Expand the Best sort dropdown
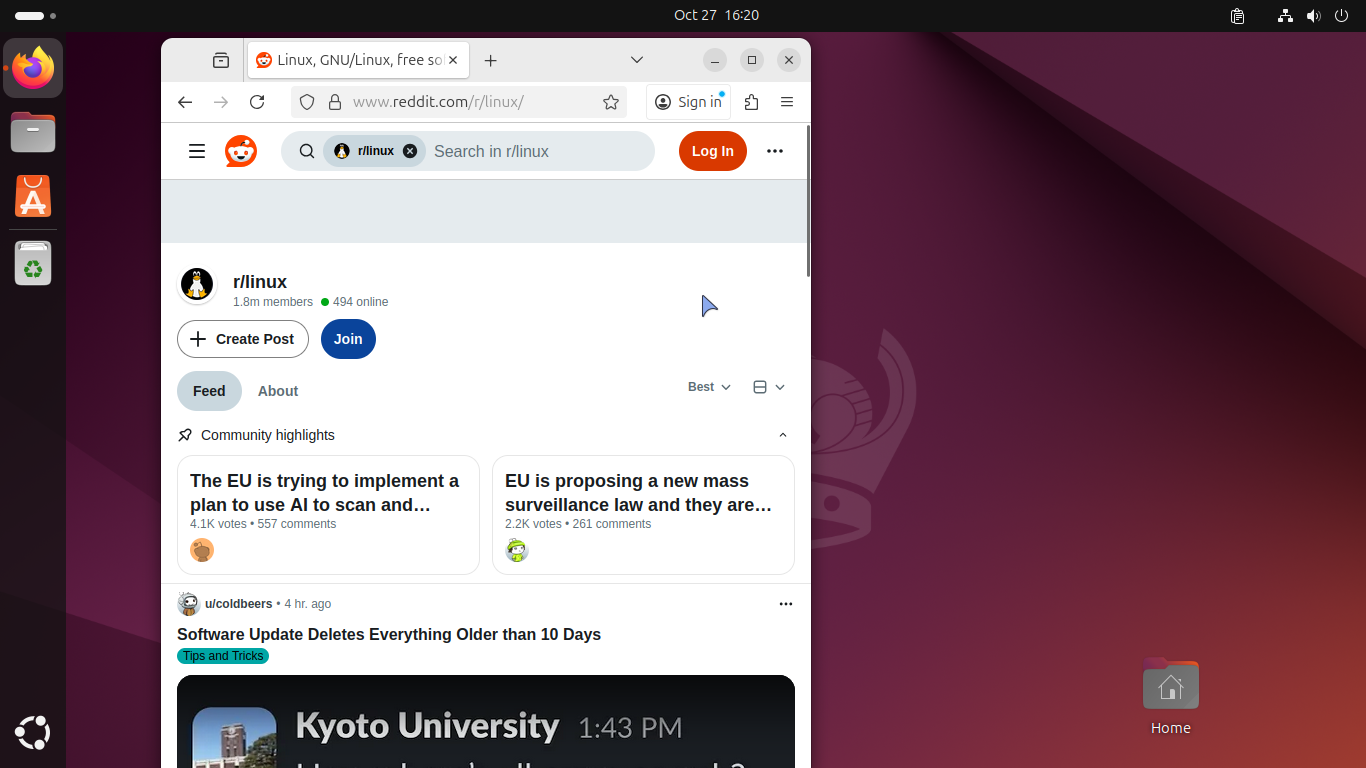This screenshot has height=768, width=1366. coord(709,387)
